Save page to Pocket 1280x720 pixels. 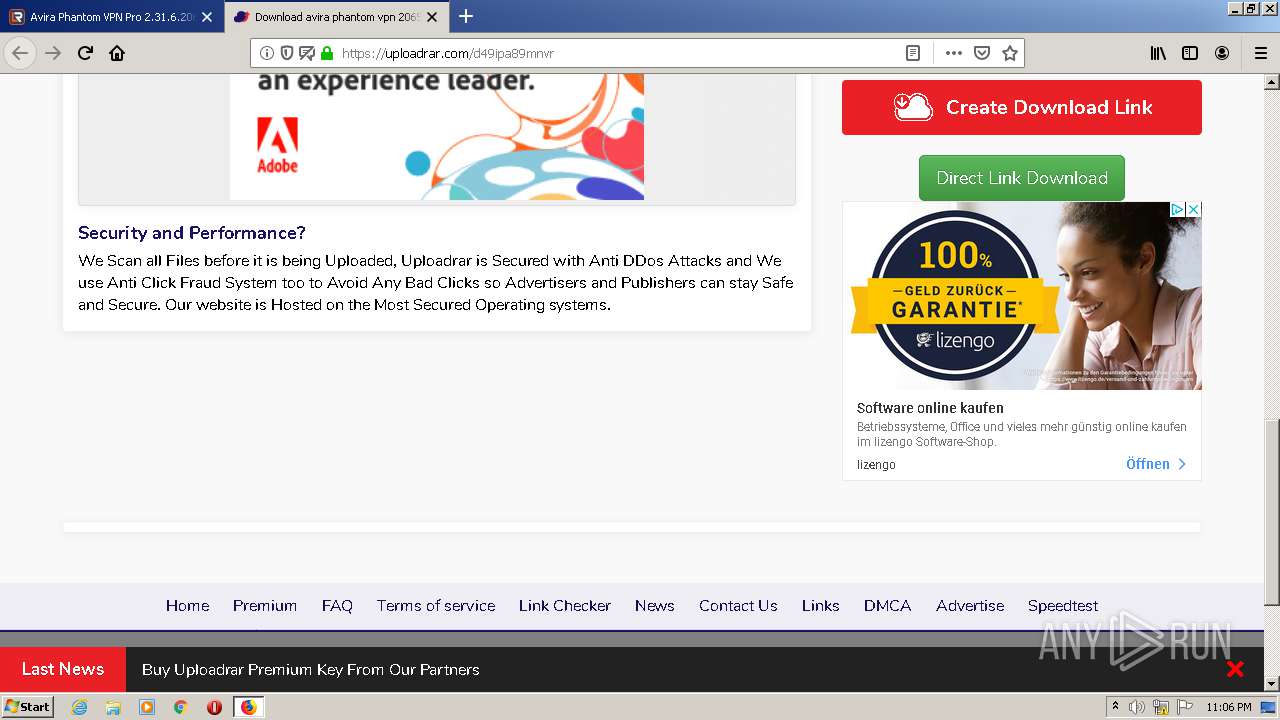point(982,53)
